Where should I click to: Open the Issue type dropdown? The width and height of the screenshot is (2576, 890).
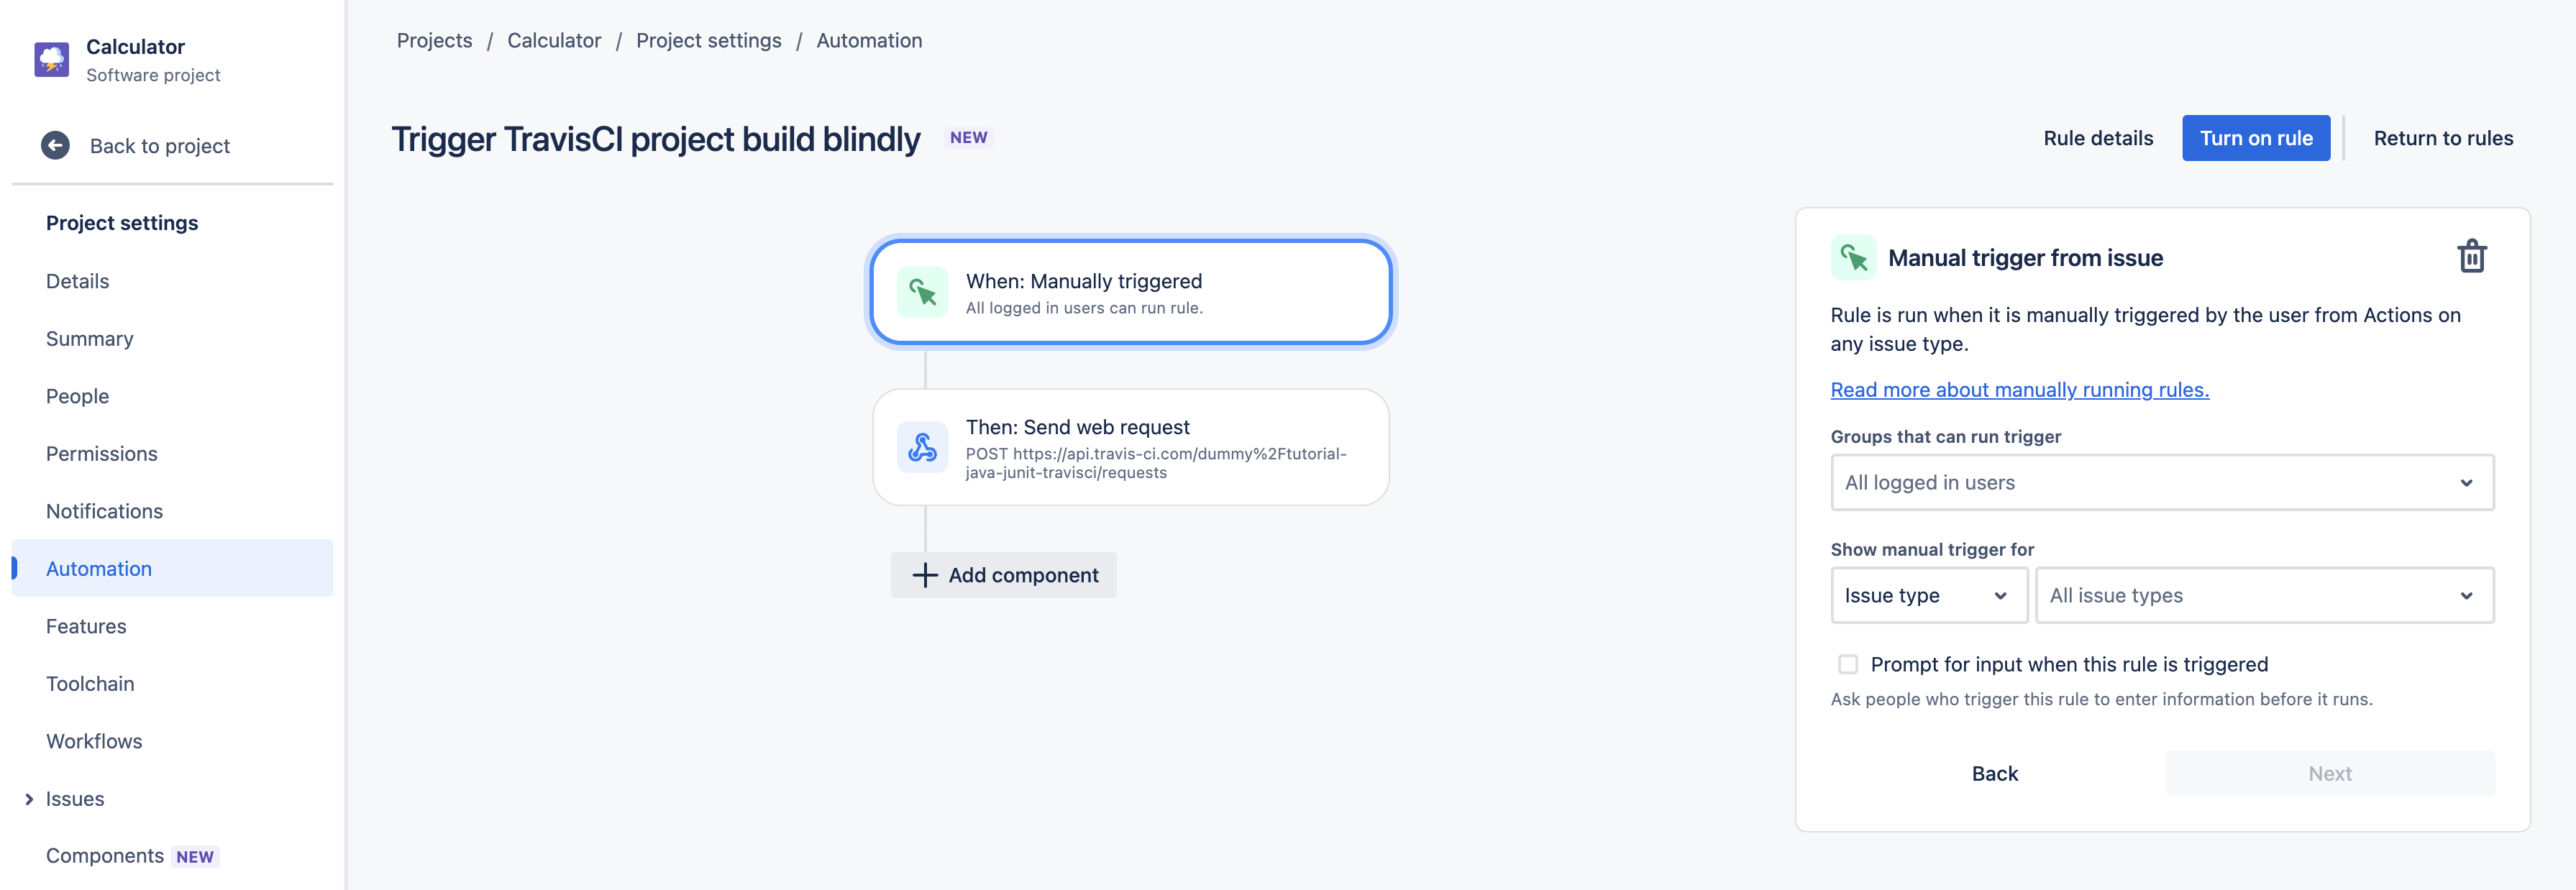coord(1928,595)
